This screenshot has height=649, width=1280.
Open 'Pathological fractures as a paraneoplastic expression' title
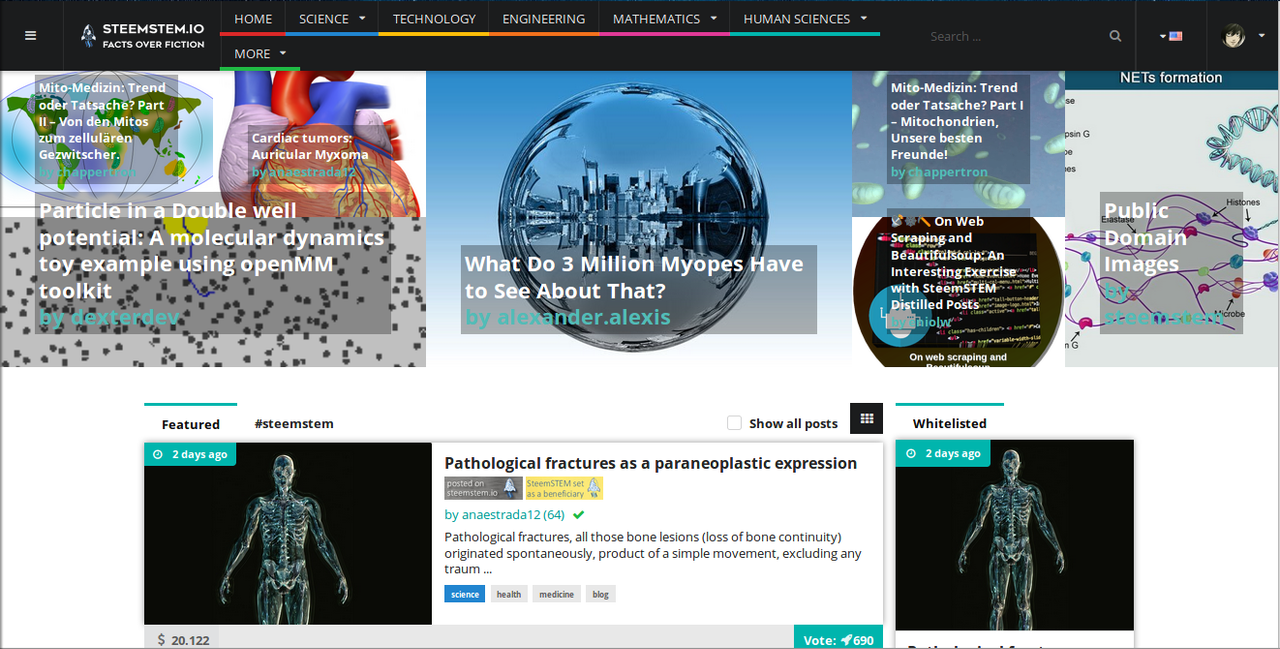[x=651, y=463]
